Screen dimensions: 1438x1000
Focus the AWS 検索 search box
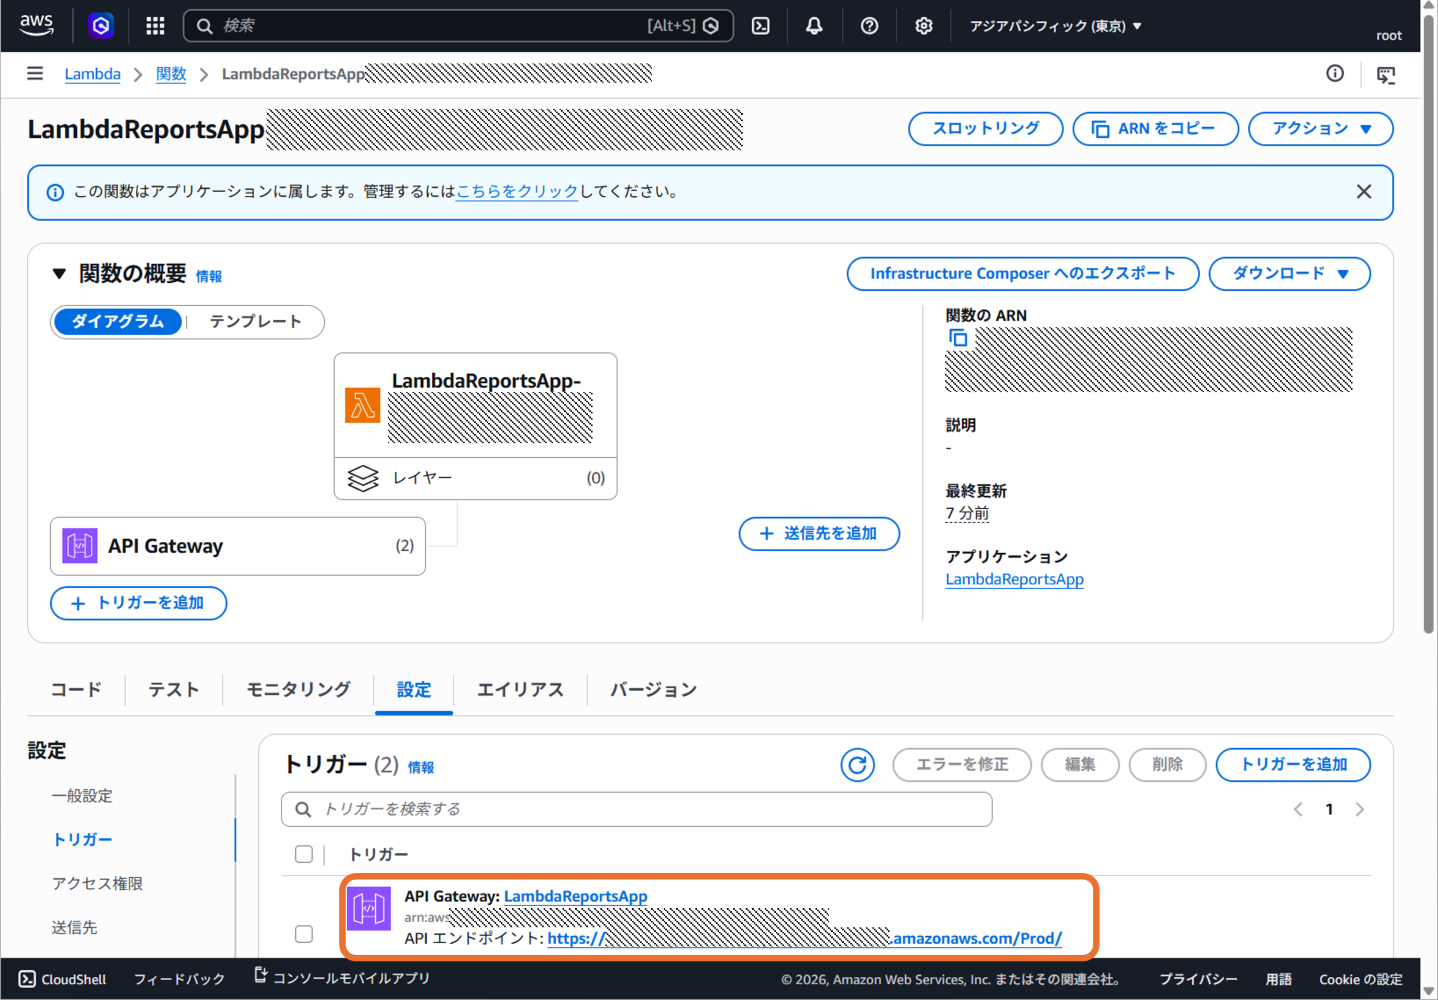click(459, 26)
